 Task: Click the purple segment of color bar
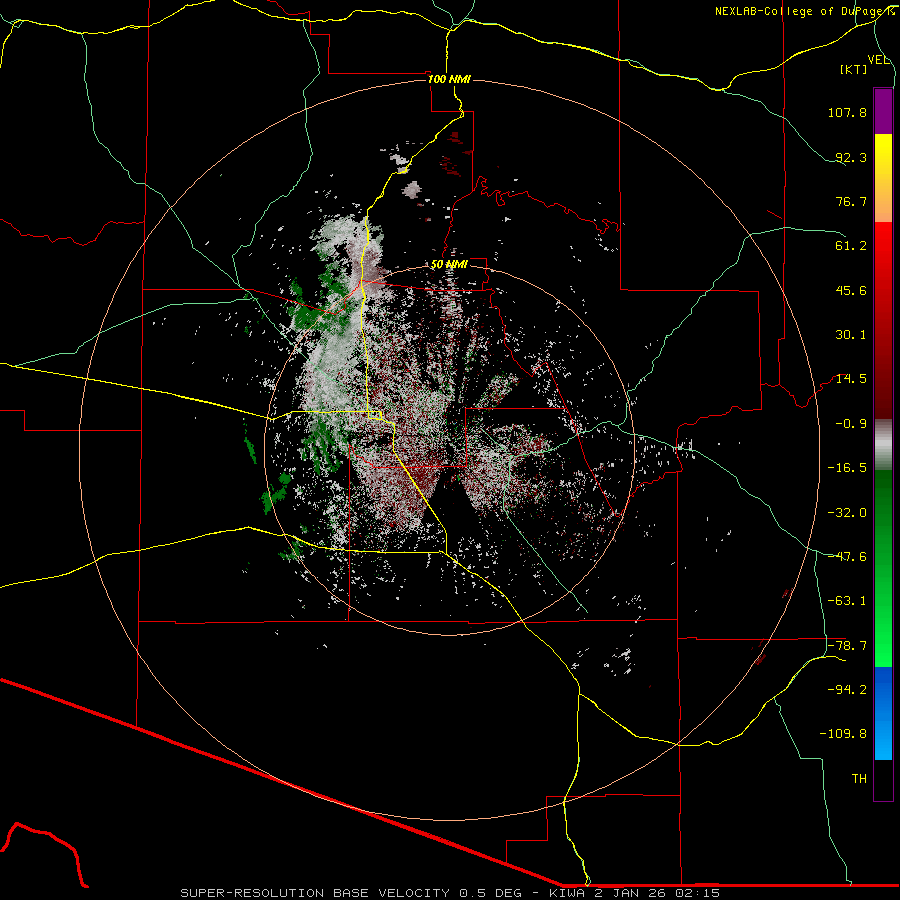point(883,111)
